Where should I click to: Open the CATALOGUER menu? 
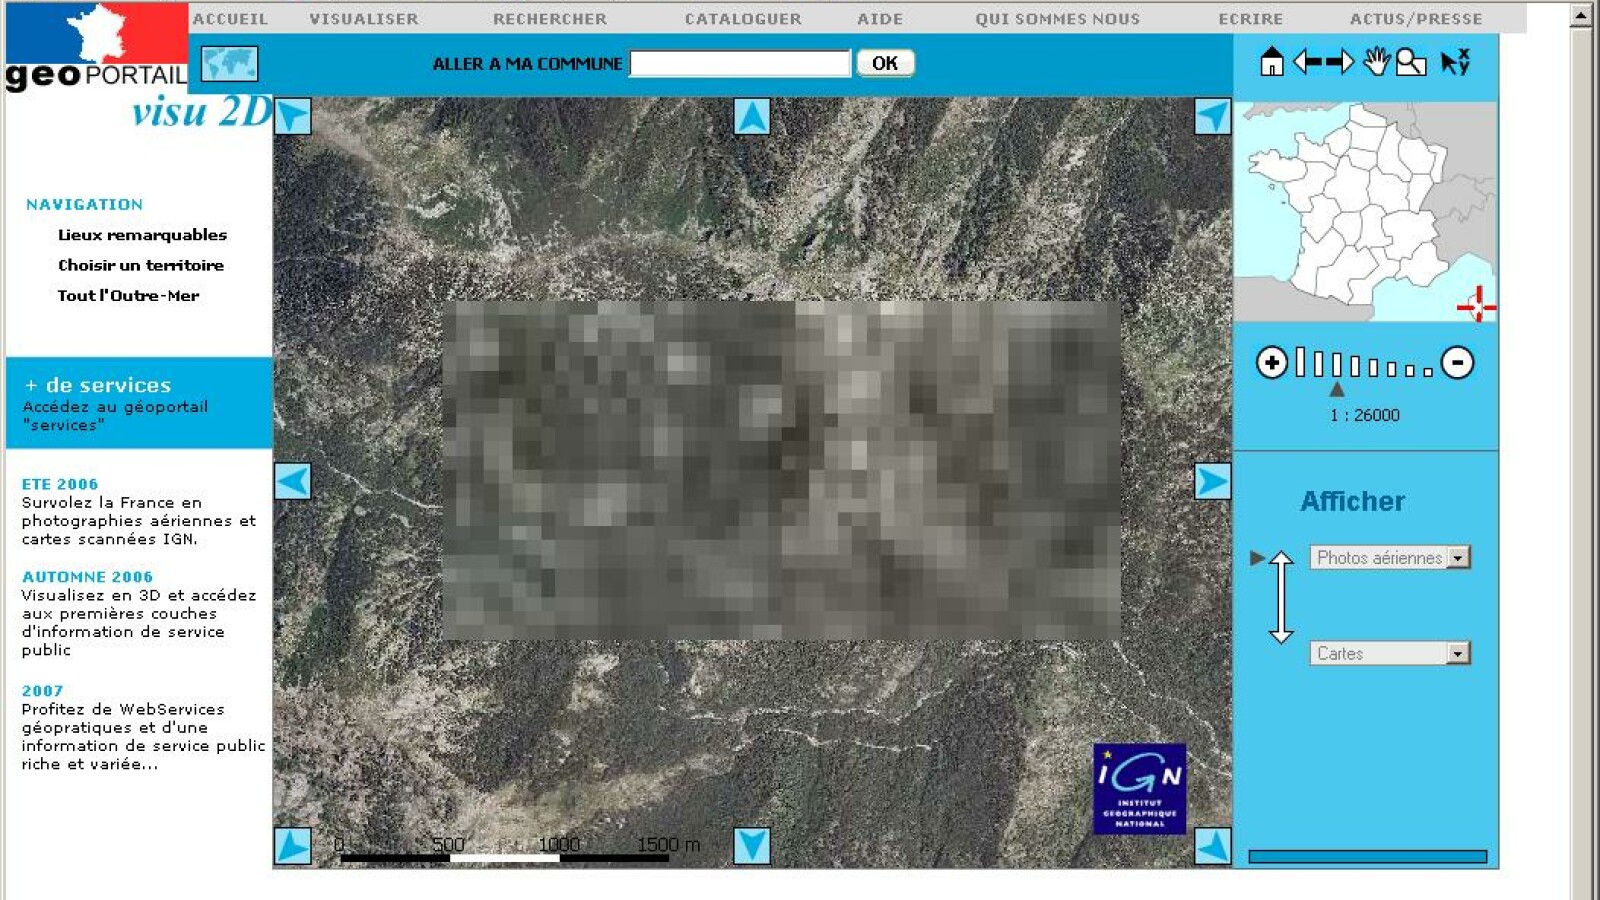(x=743, y=19)
